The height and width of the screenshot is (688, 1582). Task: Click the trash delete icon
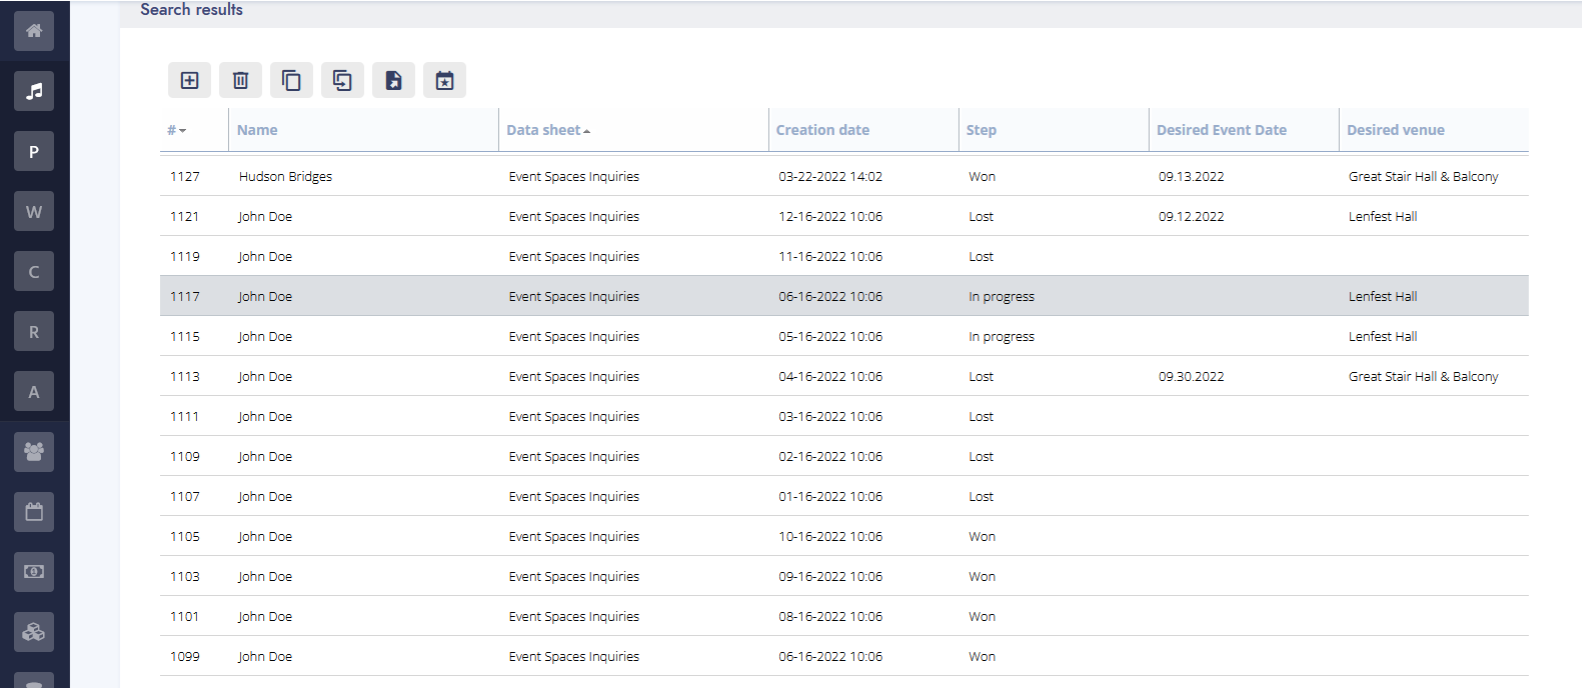240,80
